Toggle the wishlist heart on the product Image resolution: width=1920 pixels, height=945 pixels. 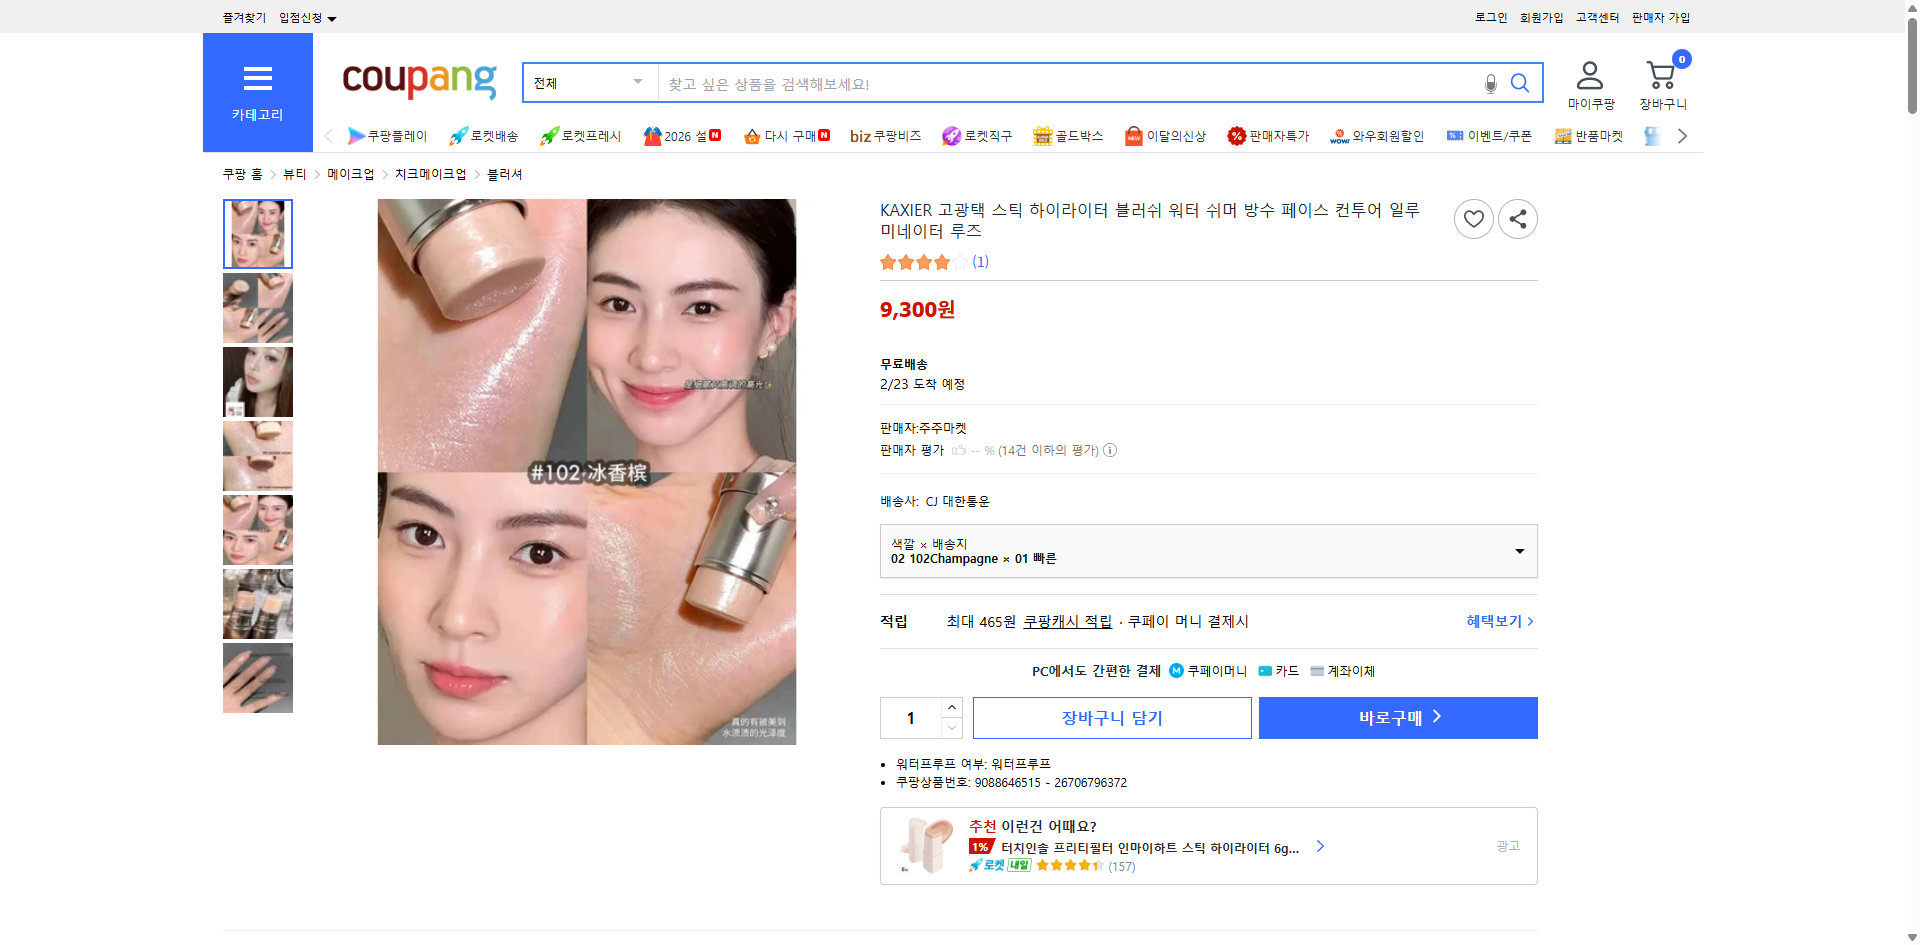coord(1473,218)
